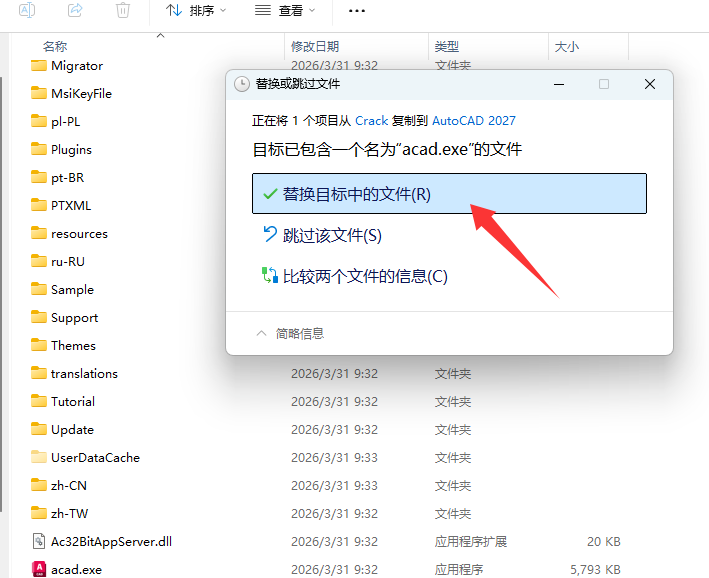Select the zh-TW folder icon
Viewport: 709px width, 578px height.
tap(39, 513)
